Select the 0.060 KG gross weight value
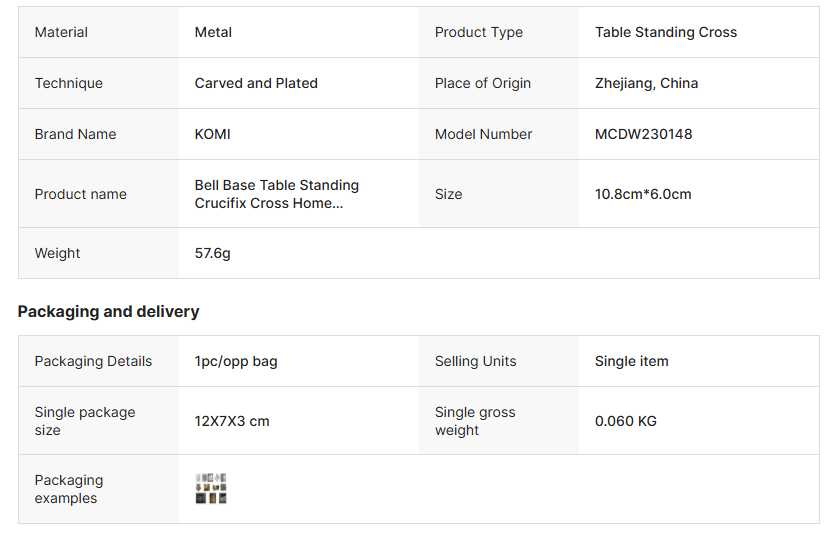 pos(625,421)
